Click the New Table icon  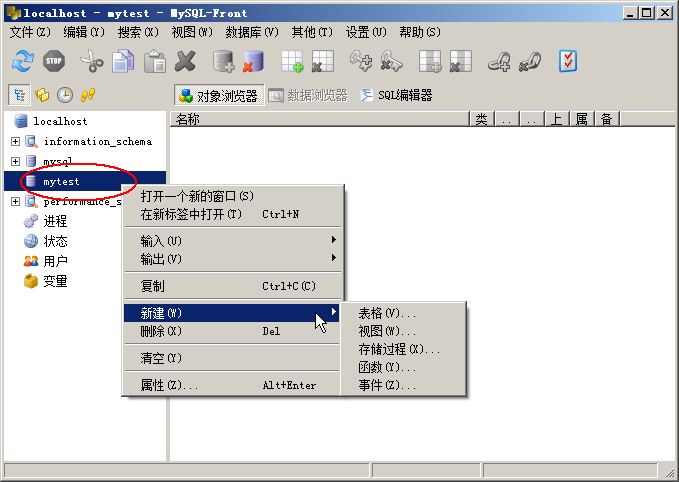click(x=292, y=61)
